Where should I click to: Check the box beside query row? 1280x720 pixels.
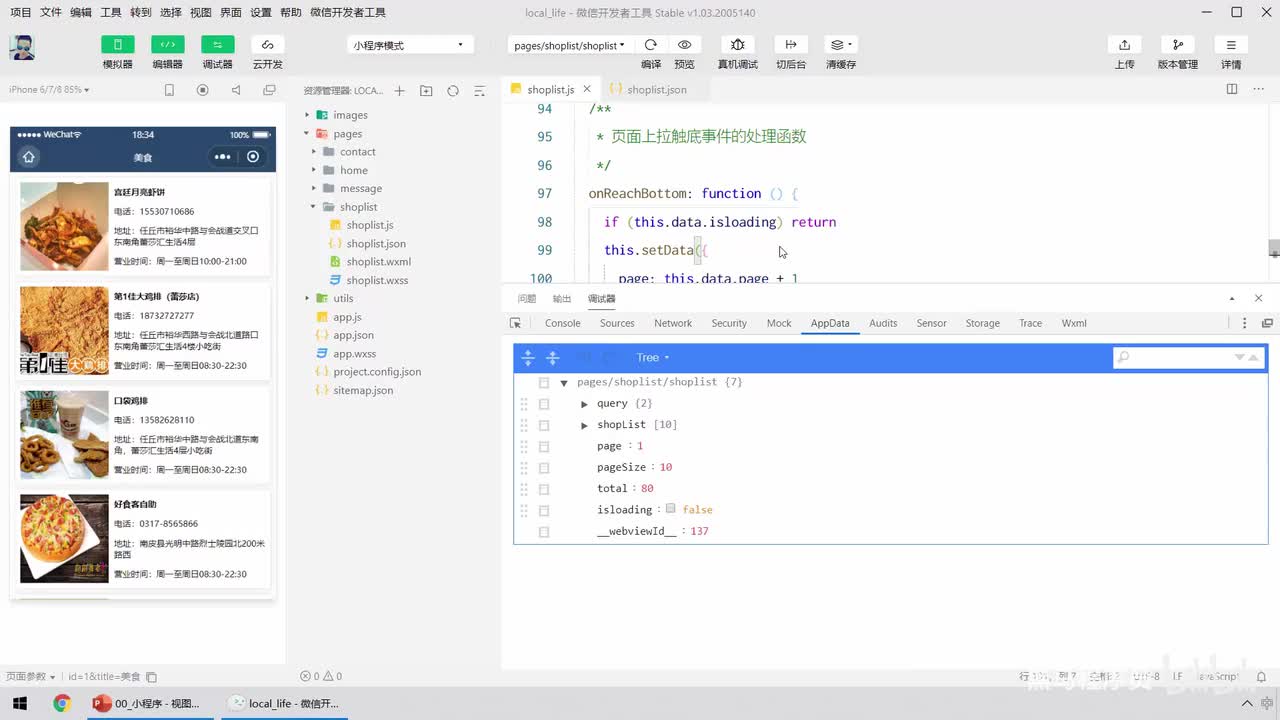pos(544,404)
